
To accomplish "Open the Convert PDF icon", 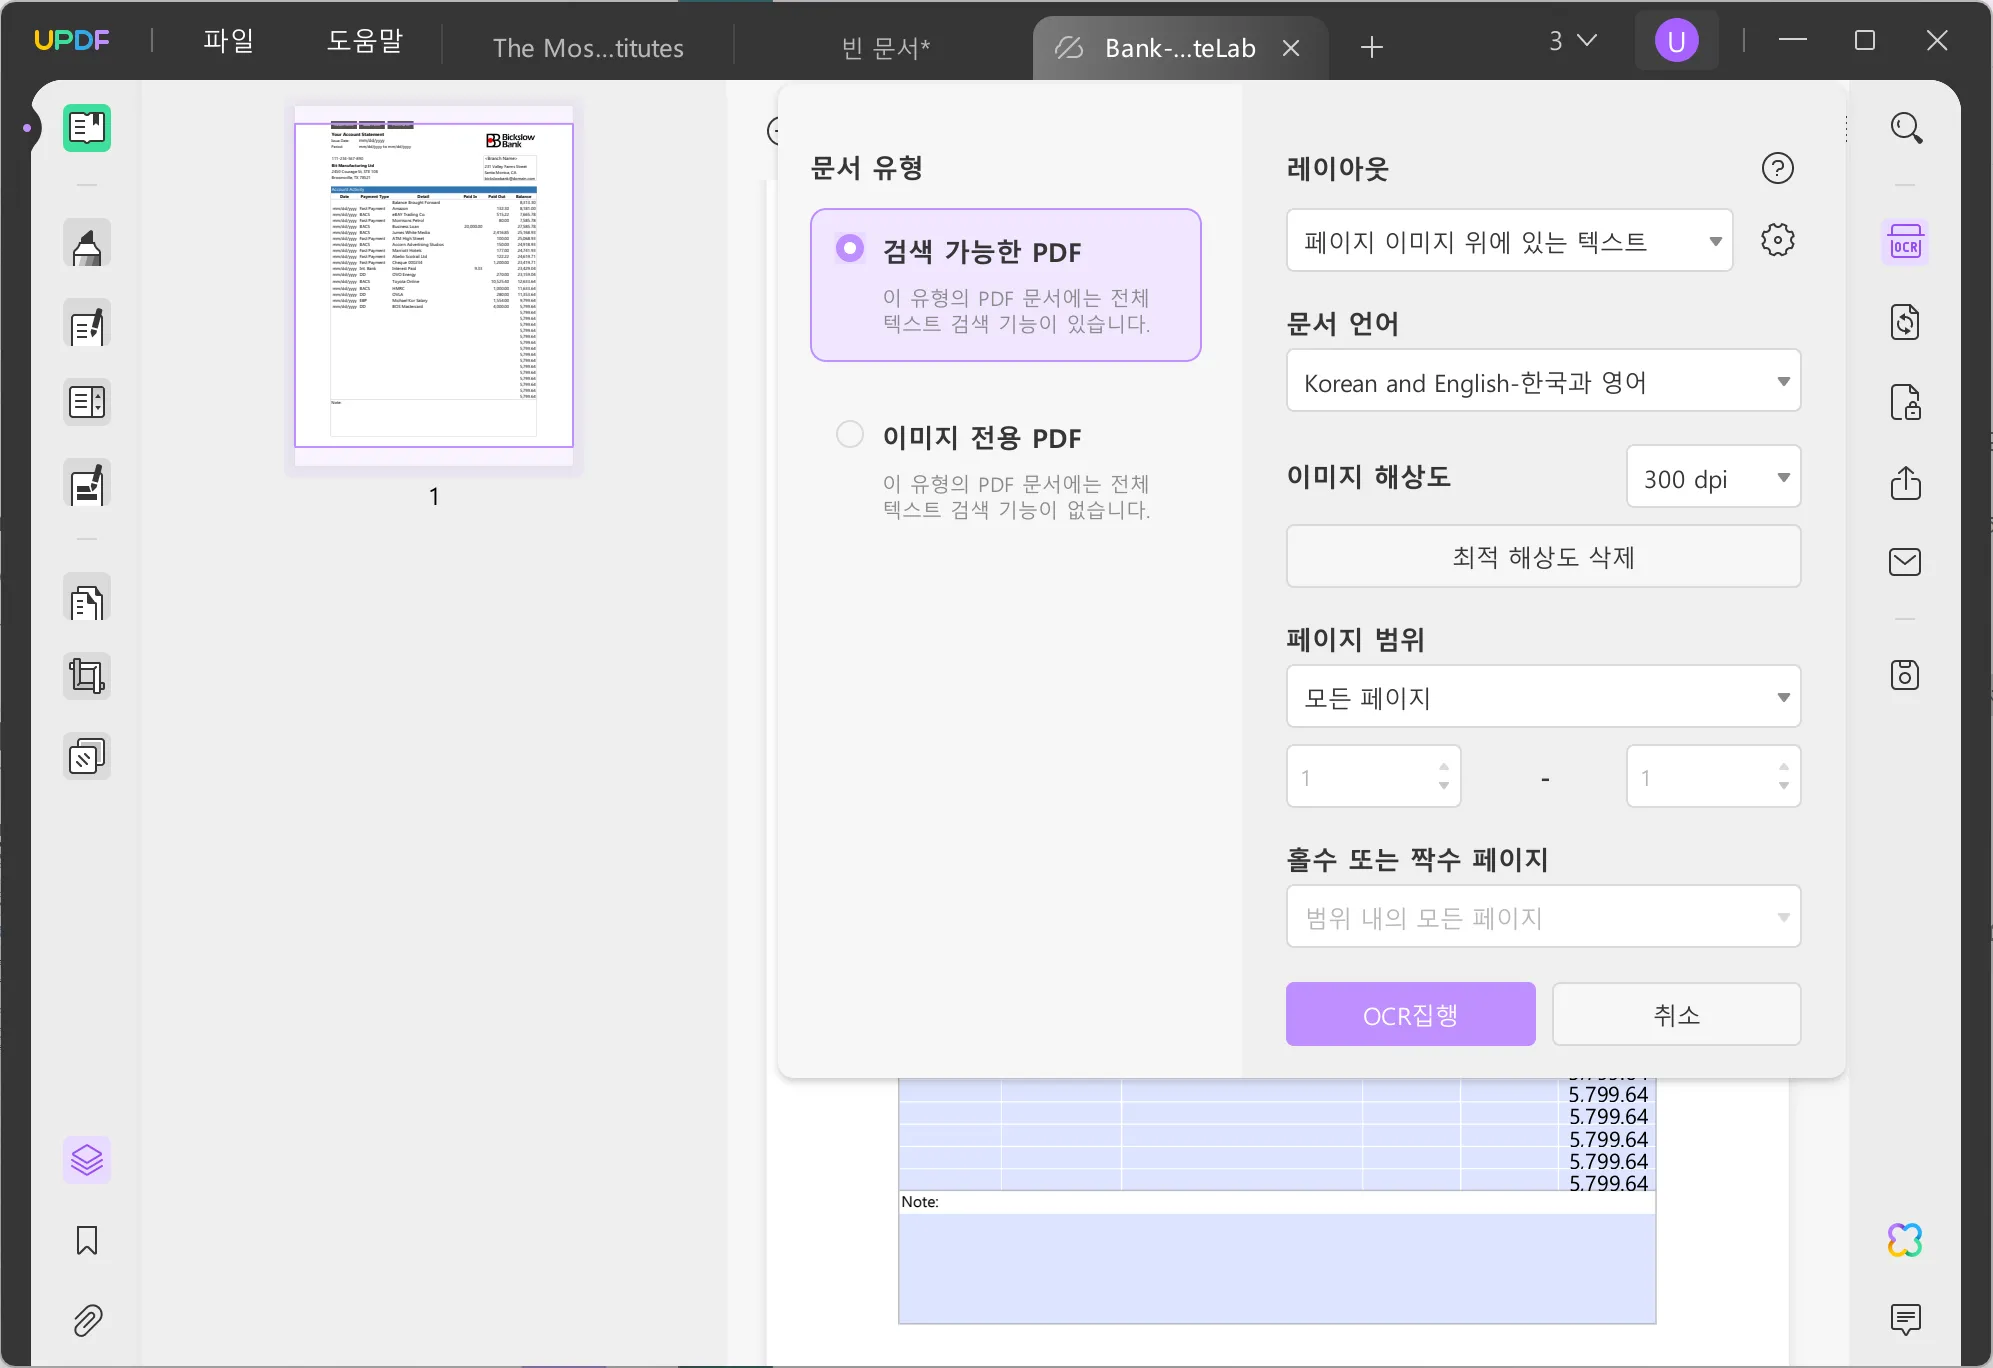I will click(x=1905, y=322).
